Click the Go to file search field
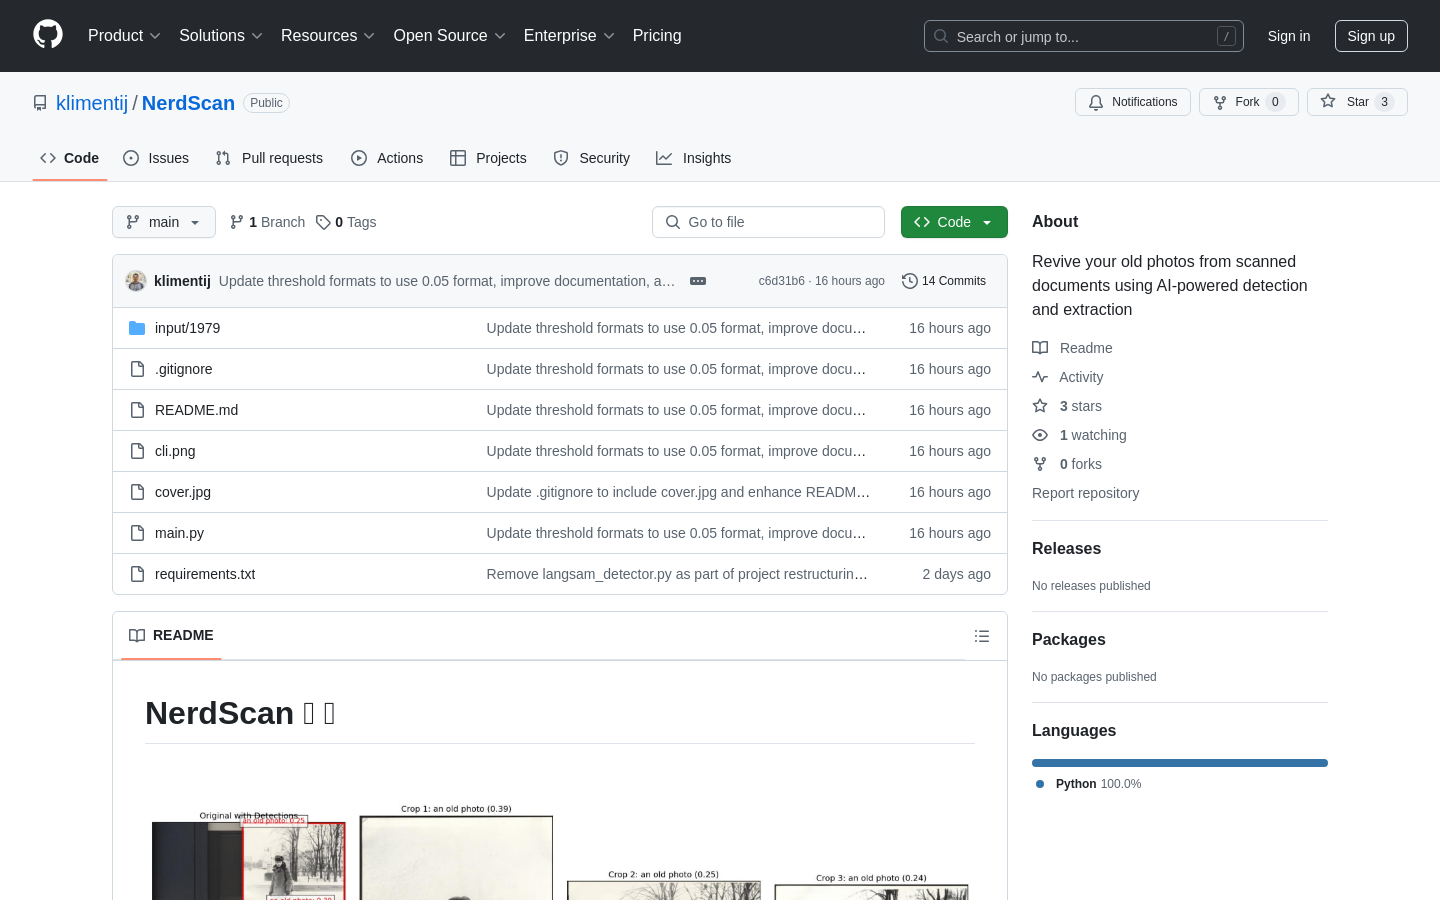The height and width of the screenshot is (900, 1440). 768,222
